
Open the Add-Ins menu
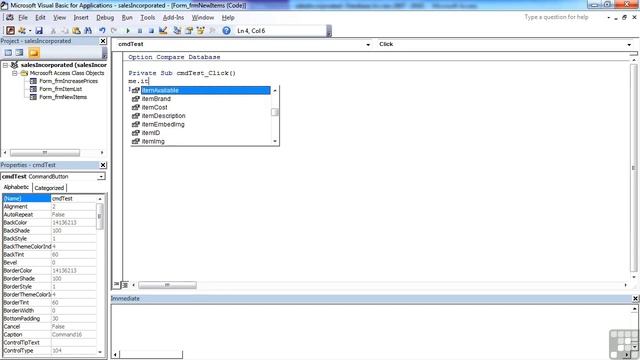point(173,18)
